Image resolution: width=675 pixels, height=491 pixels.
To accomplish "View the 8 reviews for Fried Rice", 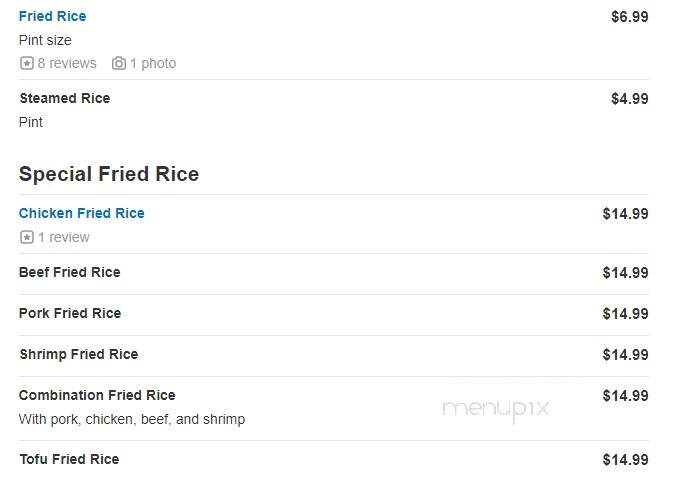I will coord(67,63).
